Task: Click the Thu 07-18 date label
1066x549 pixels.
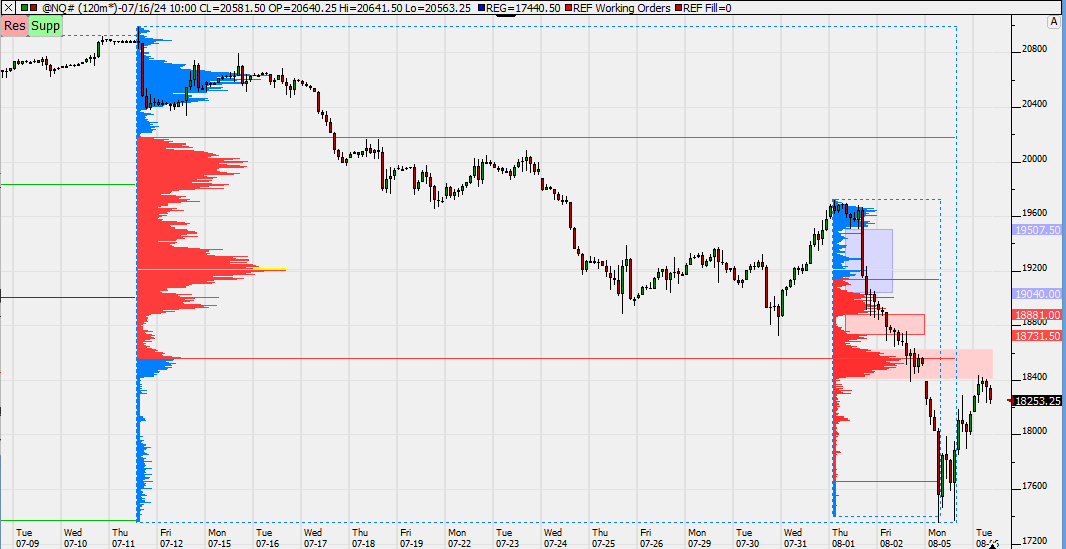Action: point(362,537)
